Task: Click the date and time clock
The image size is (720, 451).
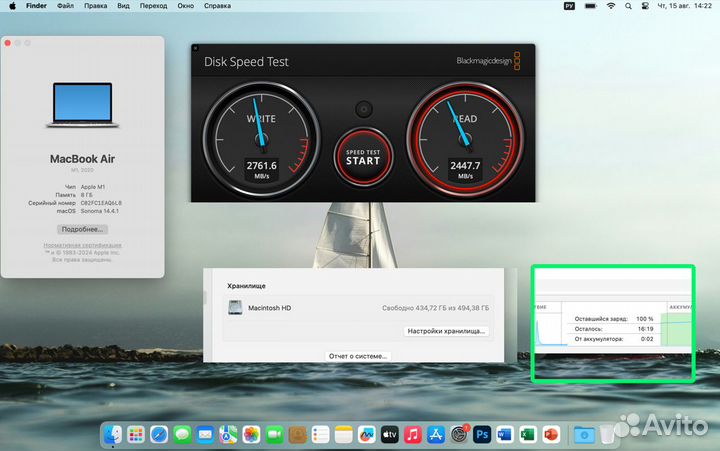Action: [684, 6]
